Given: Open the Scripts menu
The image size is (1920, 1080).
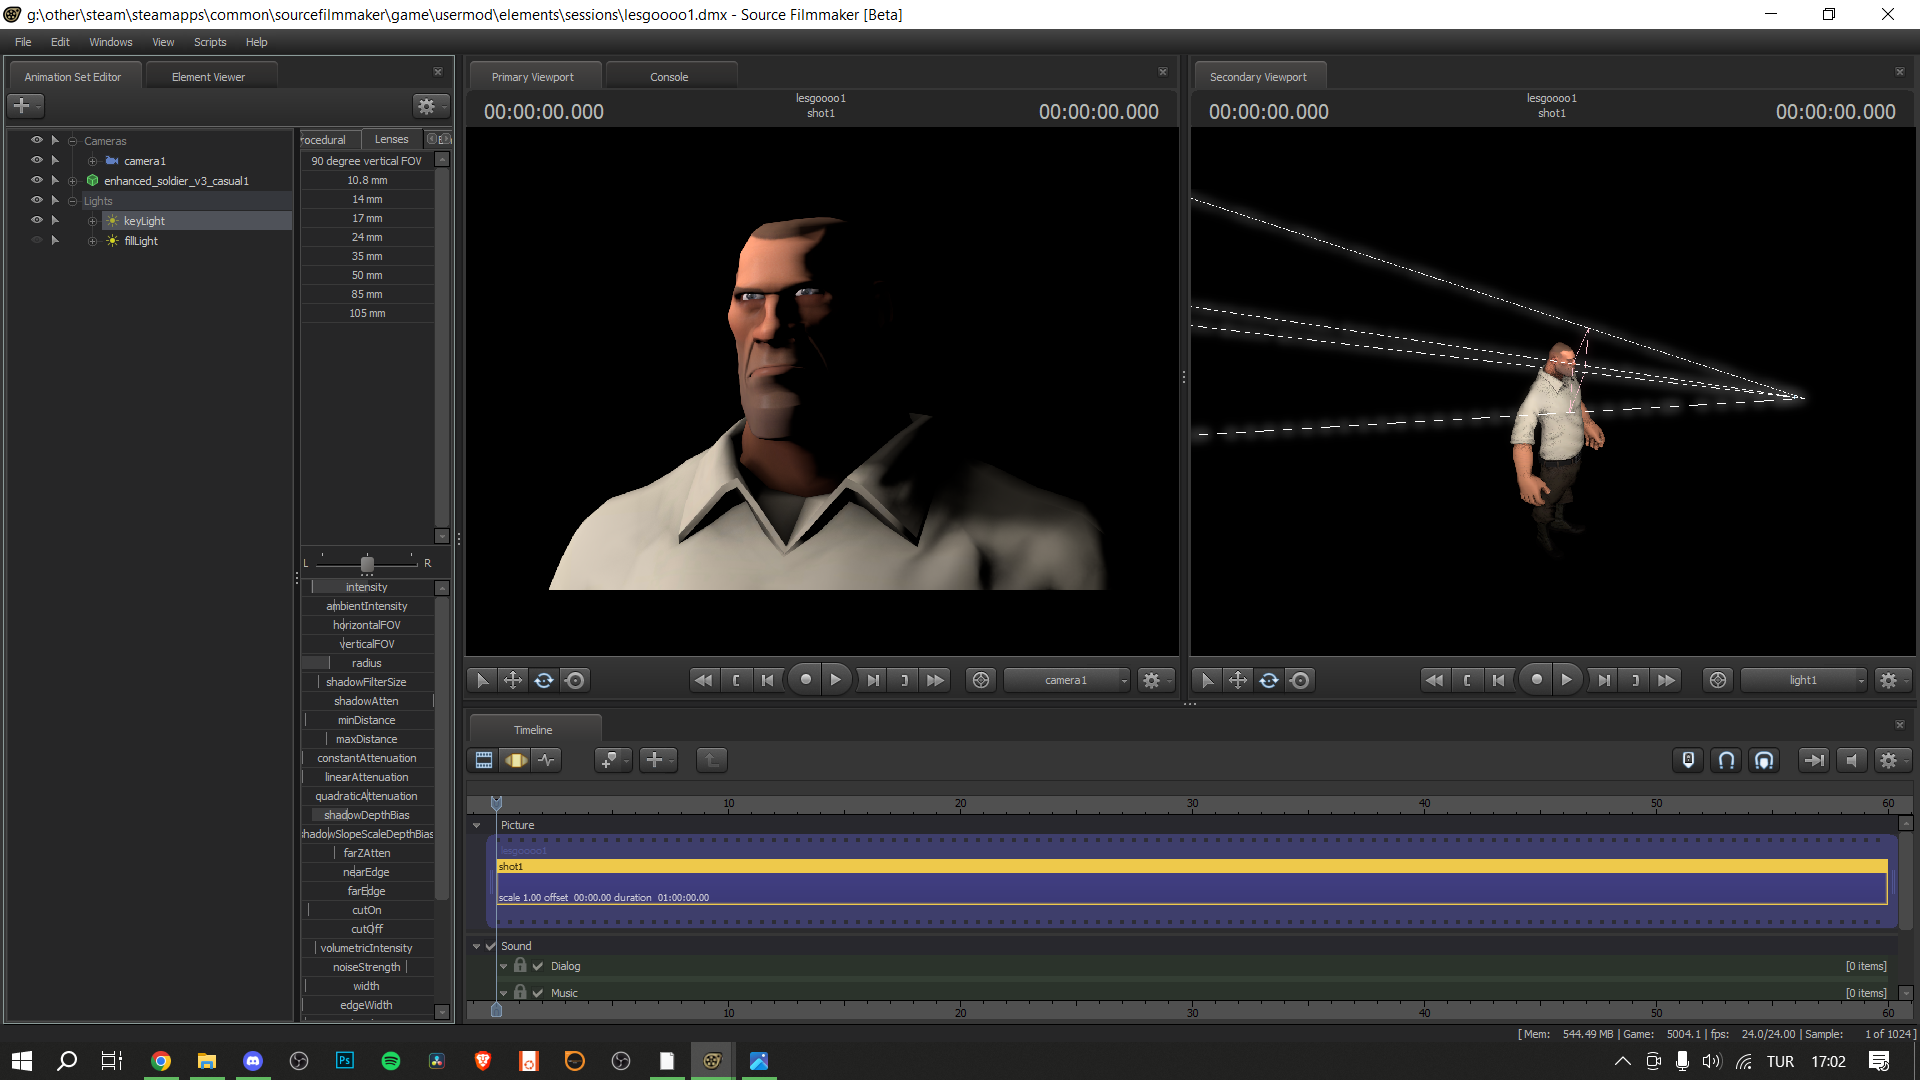Looking at the screenshot, I should click(x=210, y=42).
